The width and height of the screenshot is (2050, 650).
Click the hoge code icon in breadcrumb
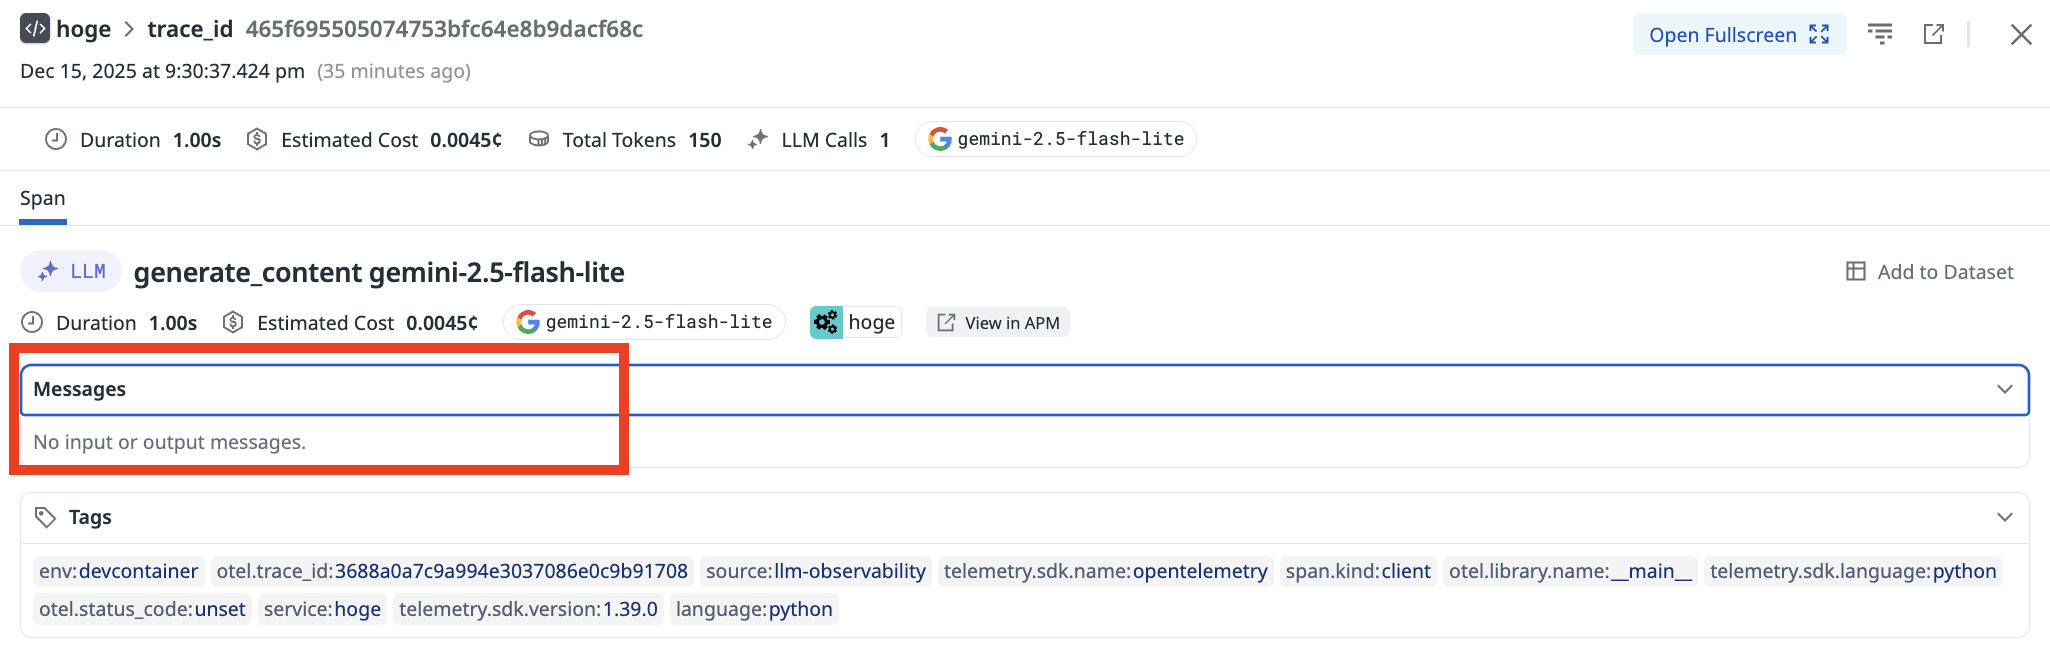coord(34,29)
